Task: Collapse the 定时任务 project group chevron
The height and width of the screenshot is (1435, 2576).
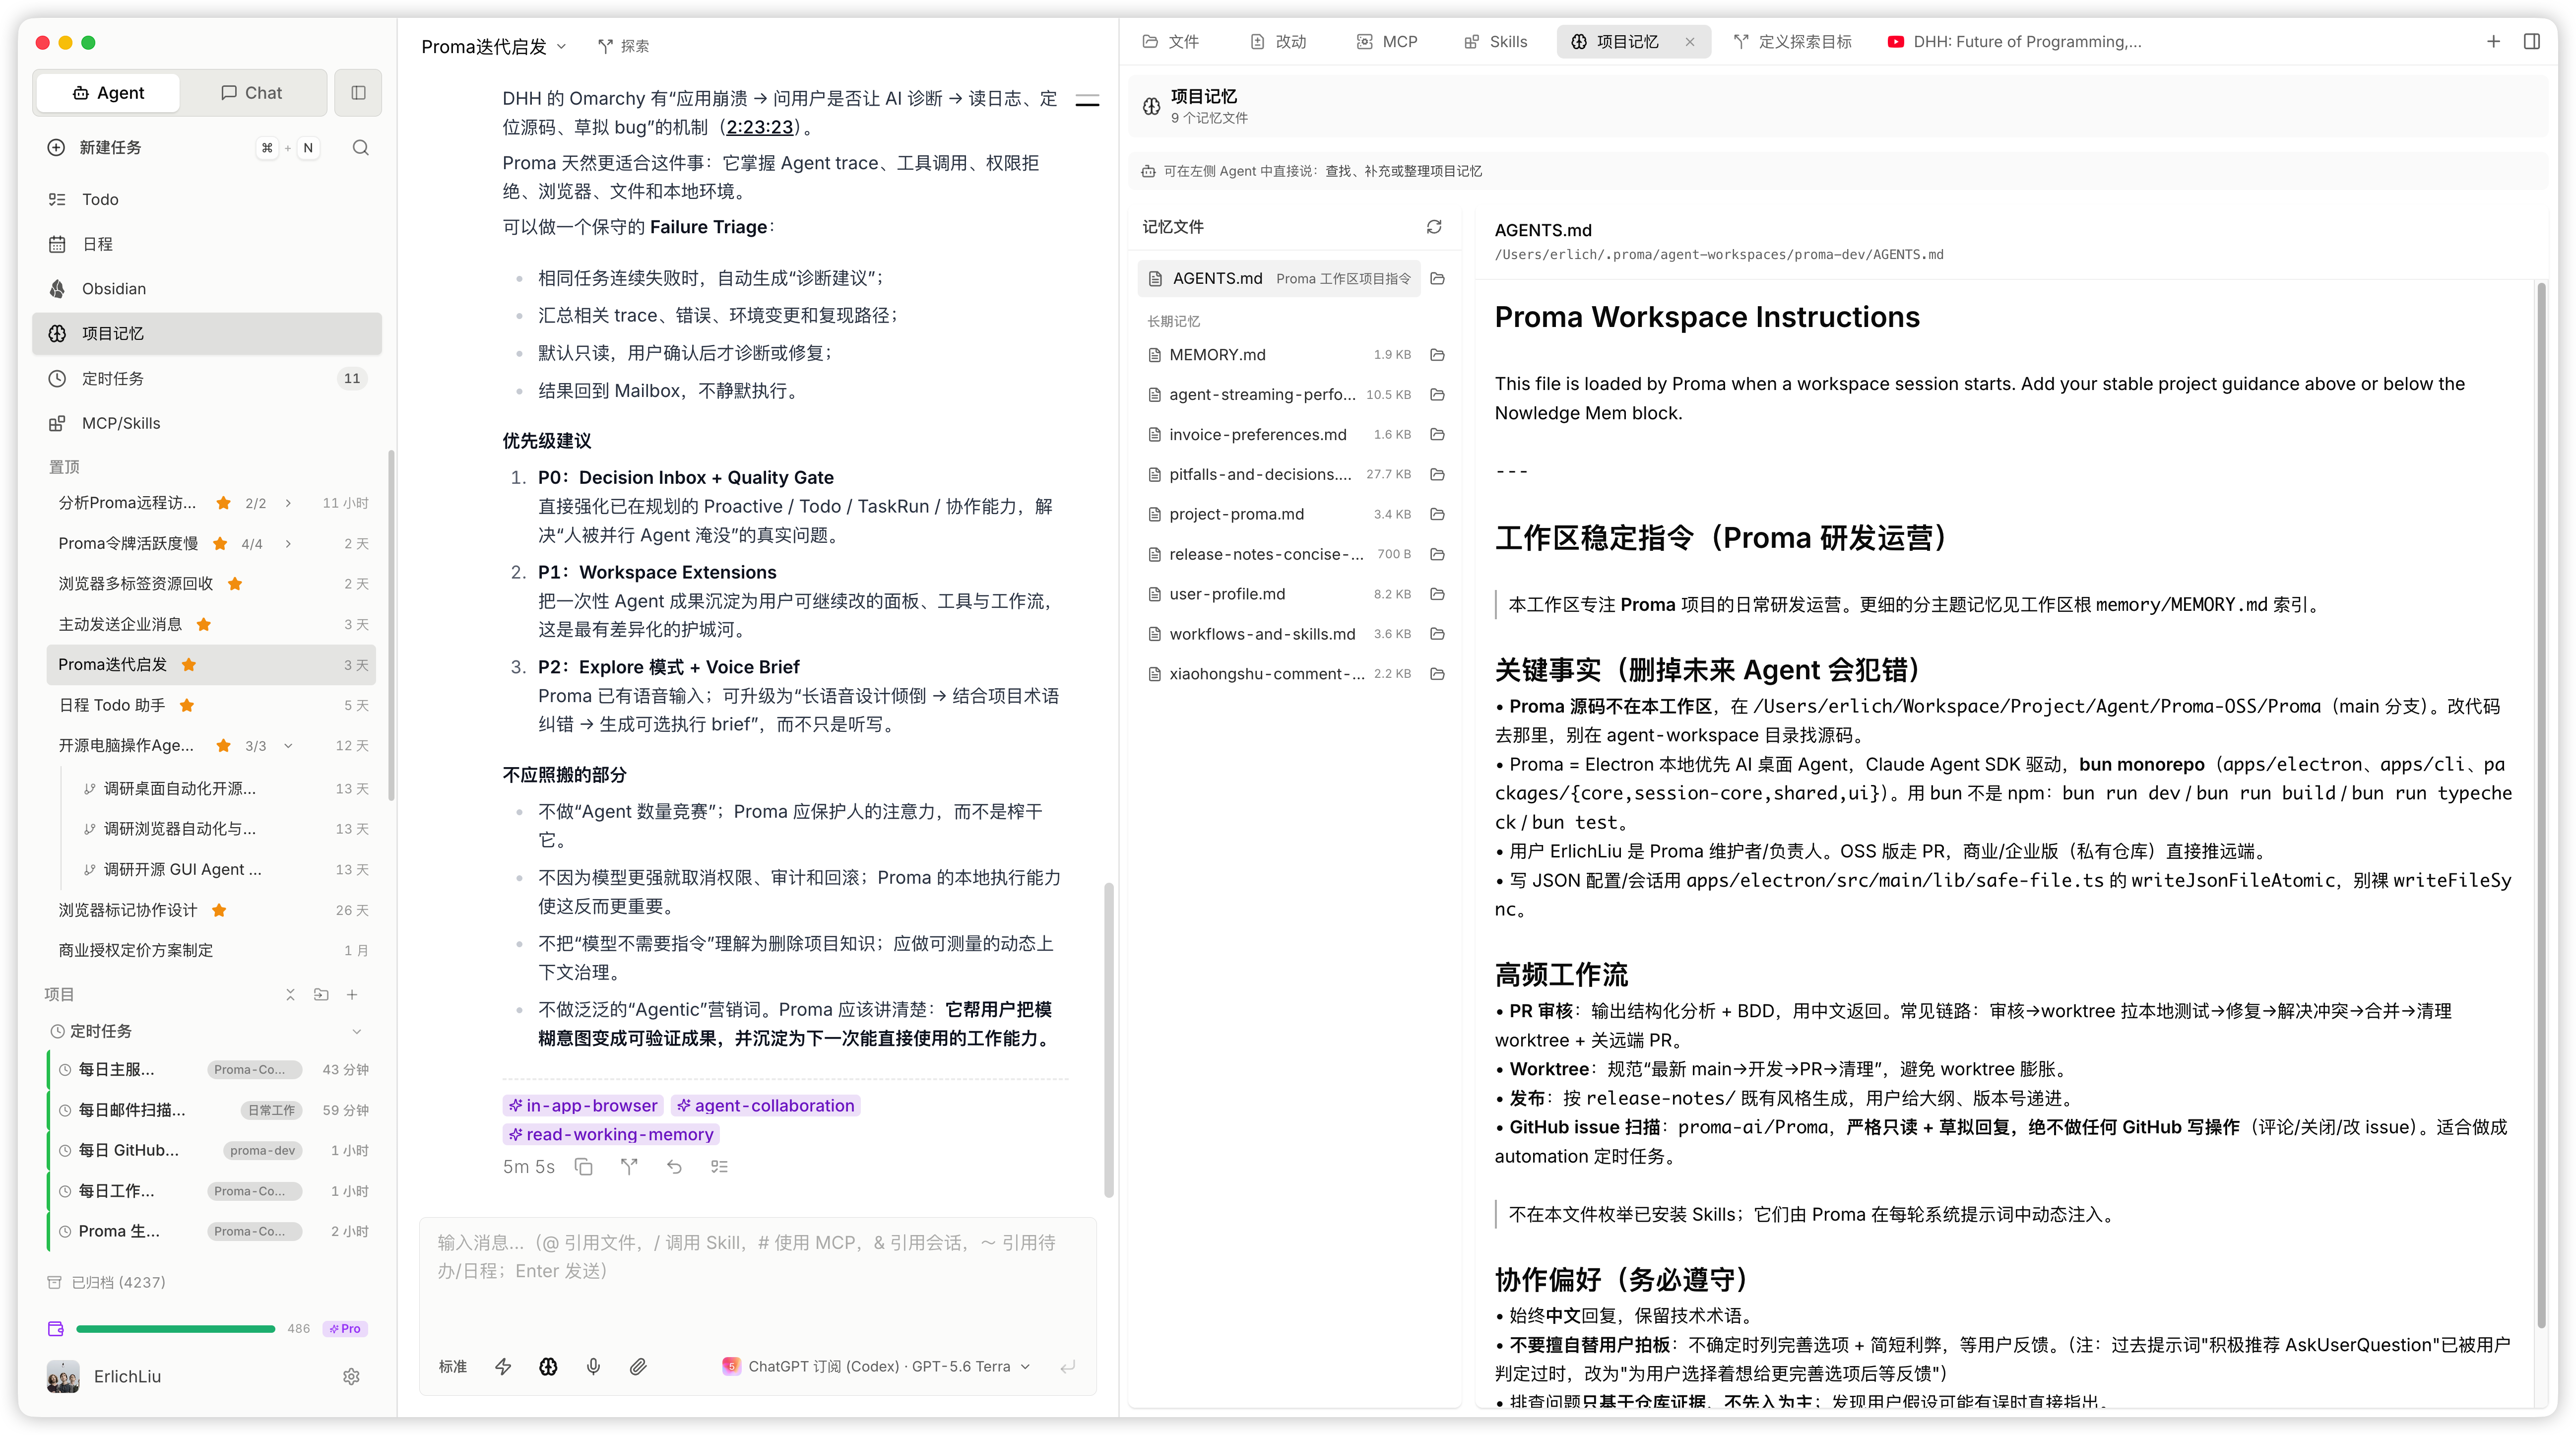Action: tap(357, 1031)
